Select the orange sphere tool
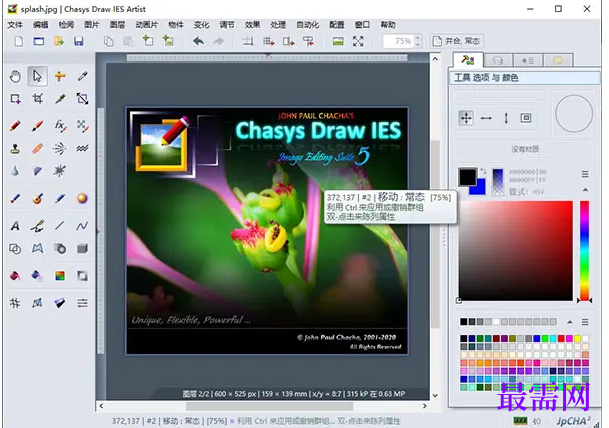Image resolution: width=609 pixels, height=428 pixels. click(x=82, y=198)
